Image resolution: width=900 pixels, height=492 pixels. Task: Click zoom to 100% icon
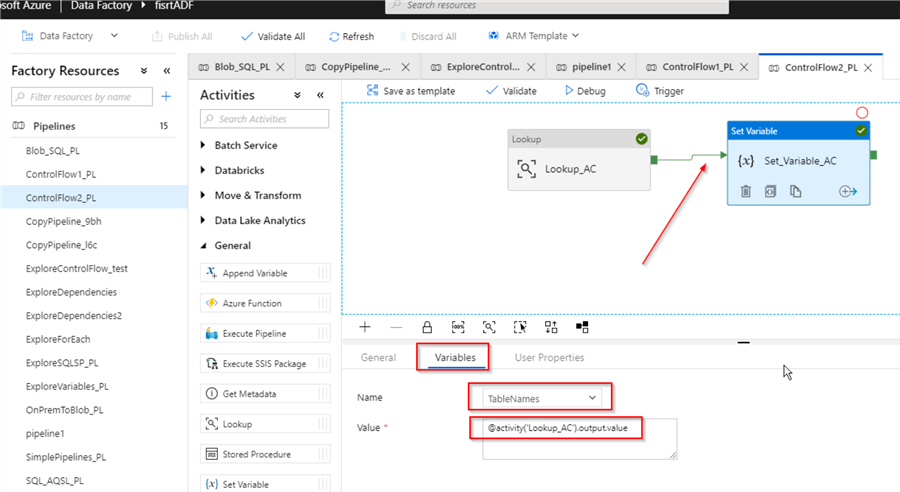(458, 327)
